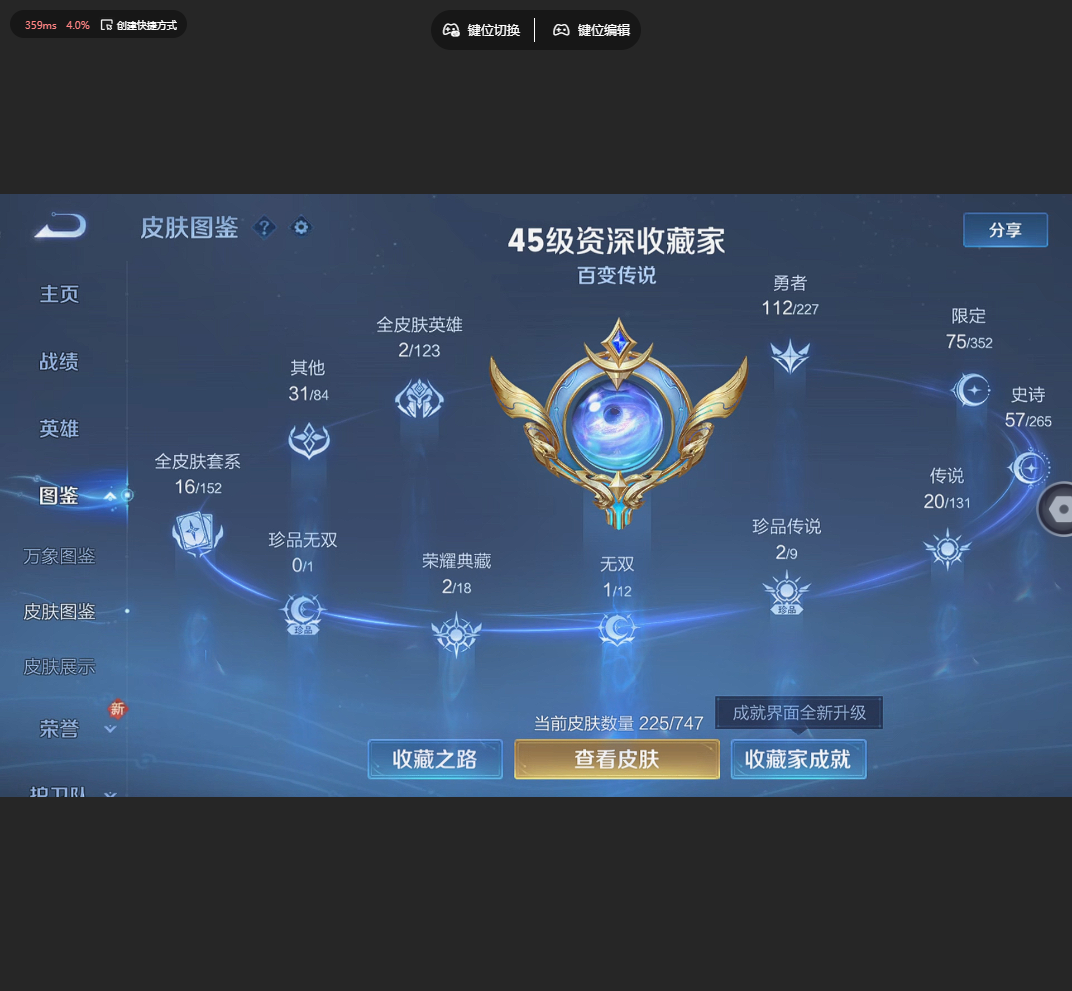The height and width of the screenshot is (991, 1072).
Task: Open the help icon beside 皮肤图鉴 title
Action: 264,227
